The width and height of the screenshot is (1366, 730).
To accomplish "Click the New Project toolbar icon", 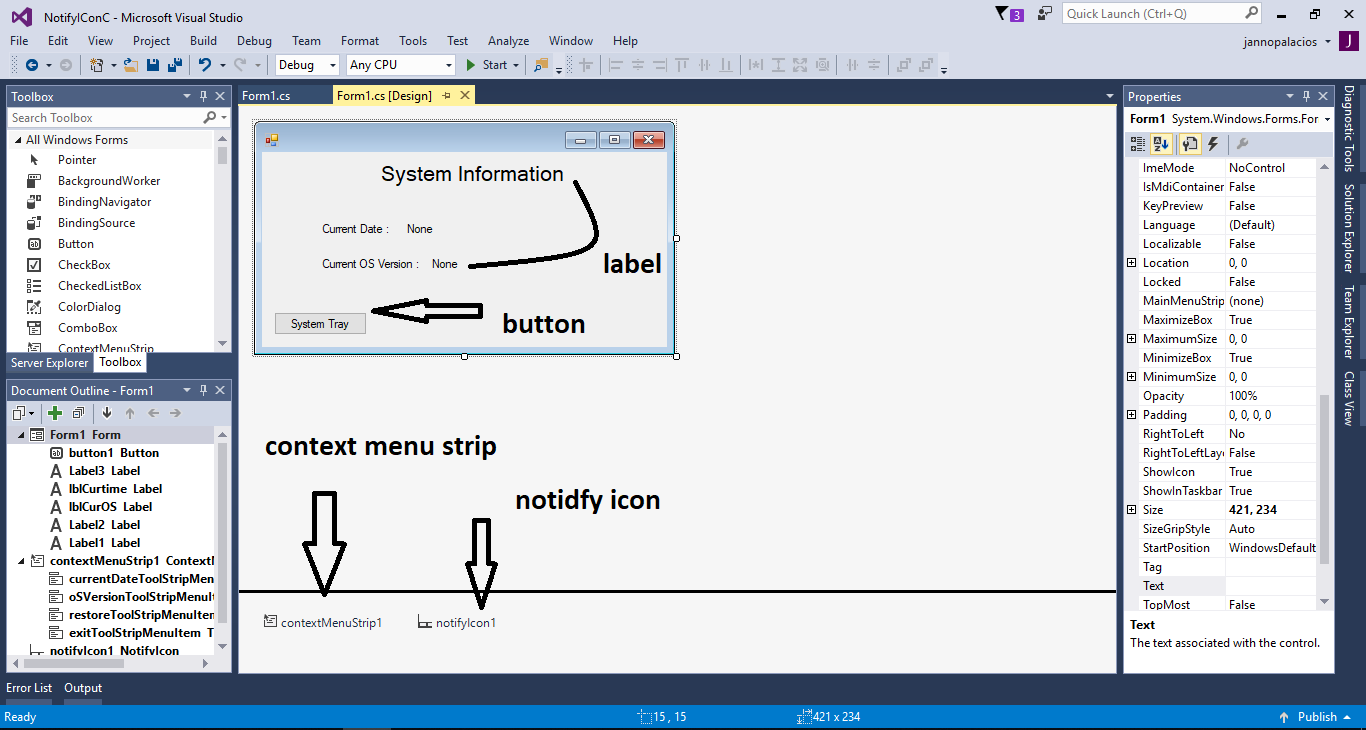I will pos(97,65).
